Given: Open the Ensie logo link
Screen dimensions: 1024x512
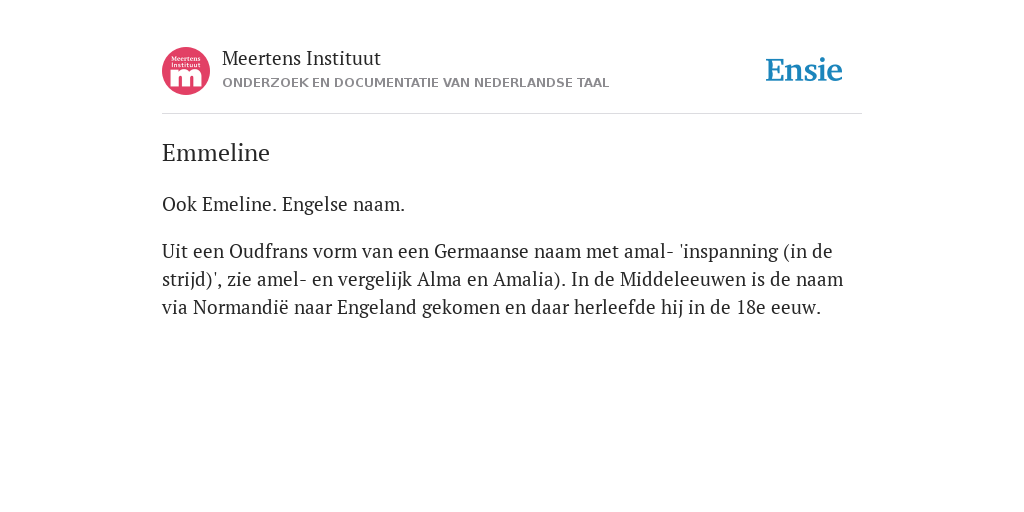Looking at the screenshot, I should [804, 70].
